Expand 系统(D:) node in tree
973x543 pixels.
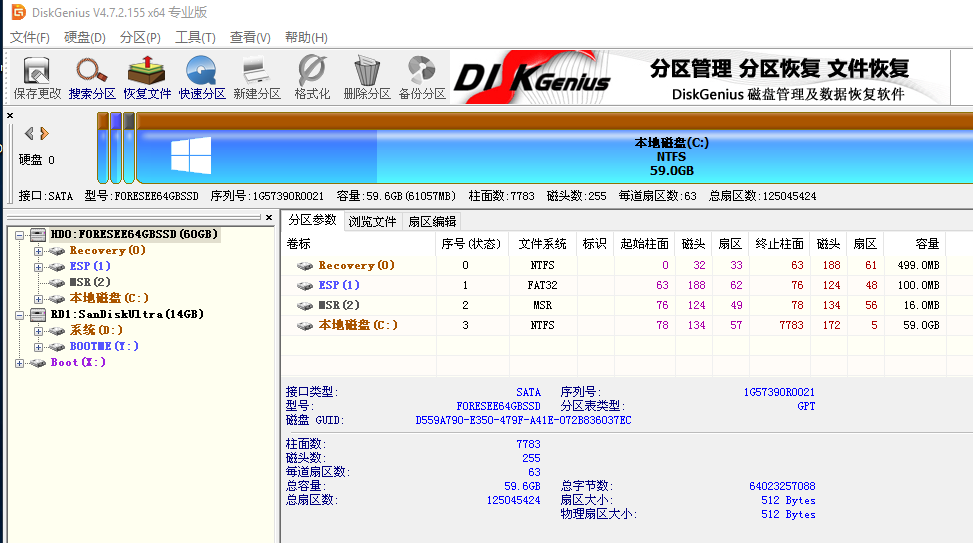[x=38, y=331]
